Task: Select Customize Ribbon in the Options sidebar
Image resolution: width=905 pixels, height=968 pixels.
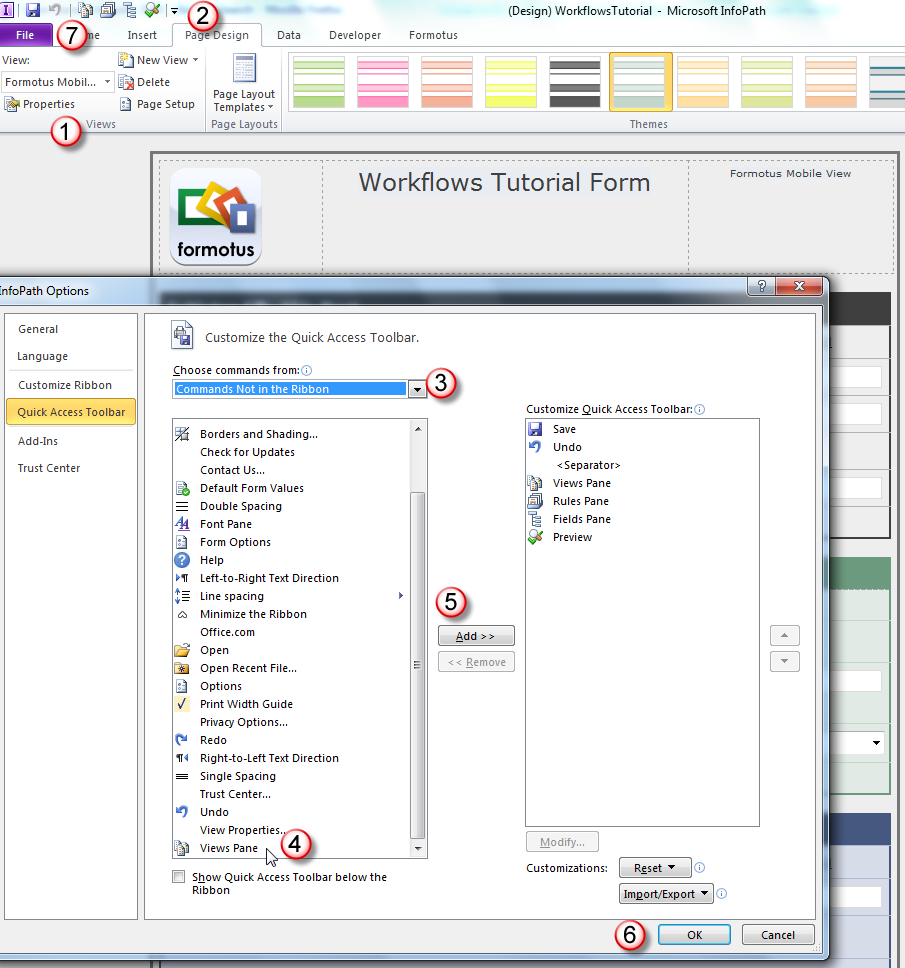Action: pyautogui.click(x=66, y=384)
